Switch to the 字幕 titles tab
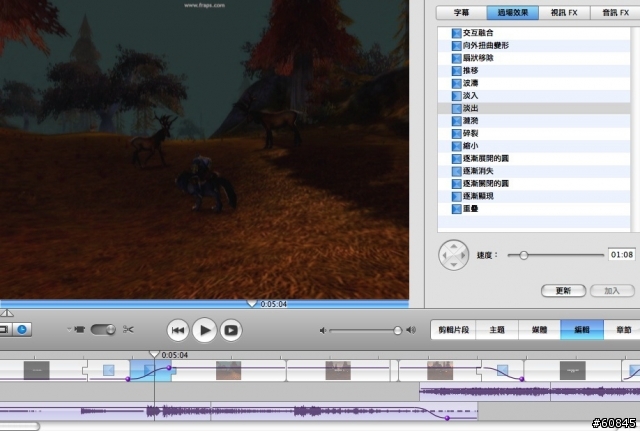This screenshot has height=431, width=640. point(461,13)
